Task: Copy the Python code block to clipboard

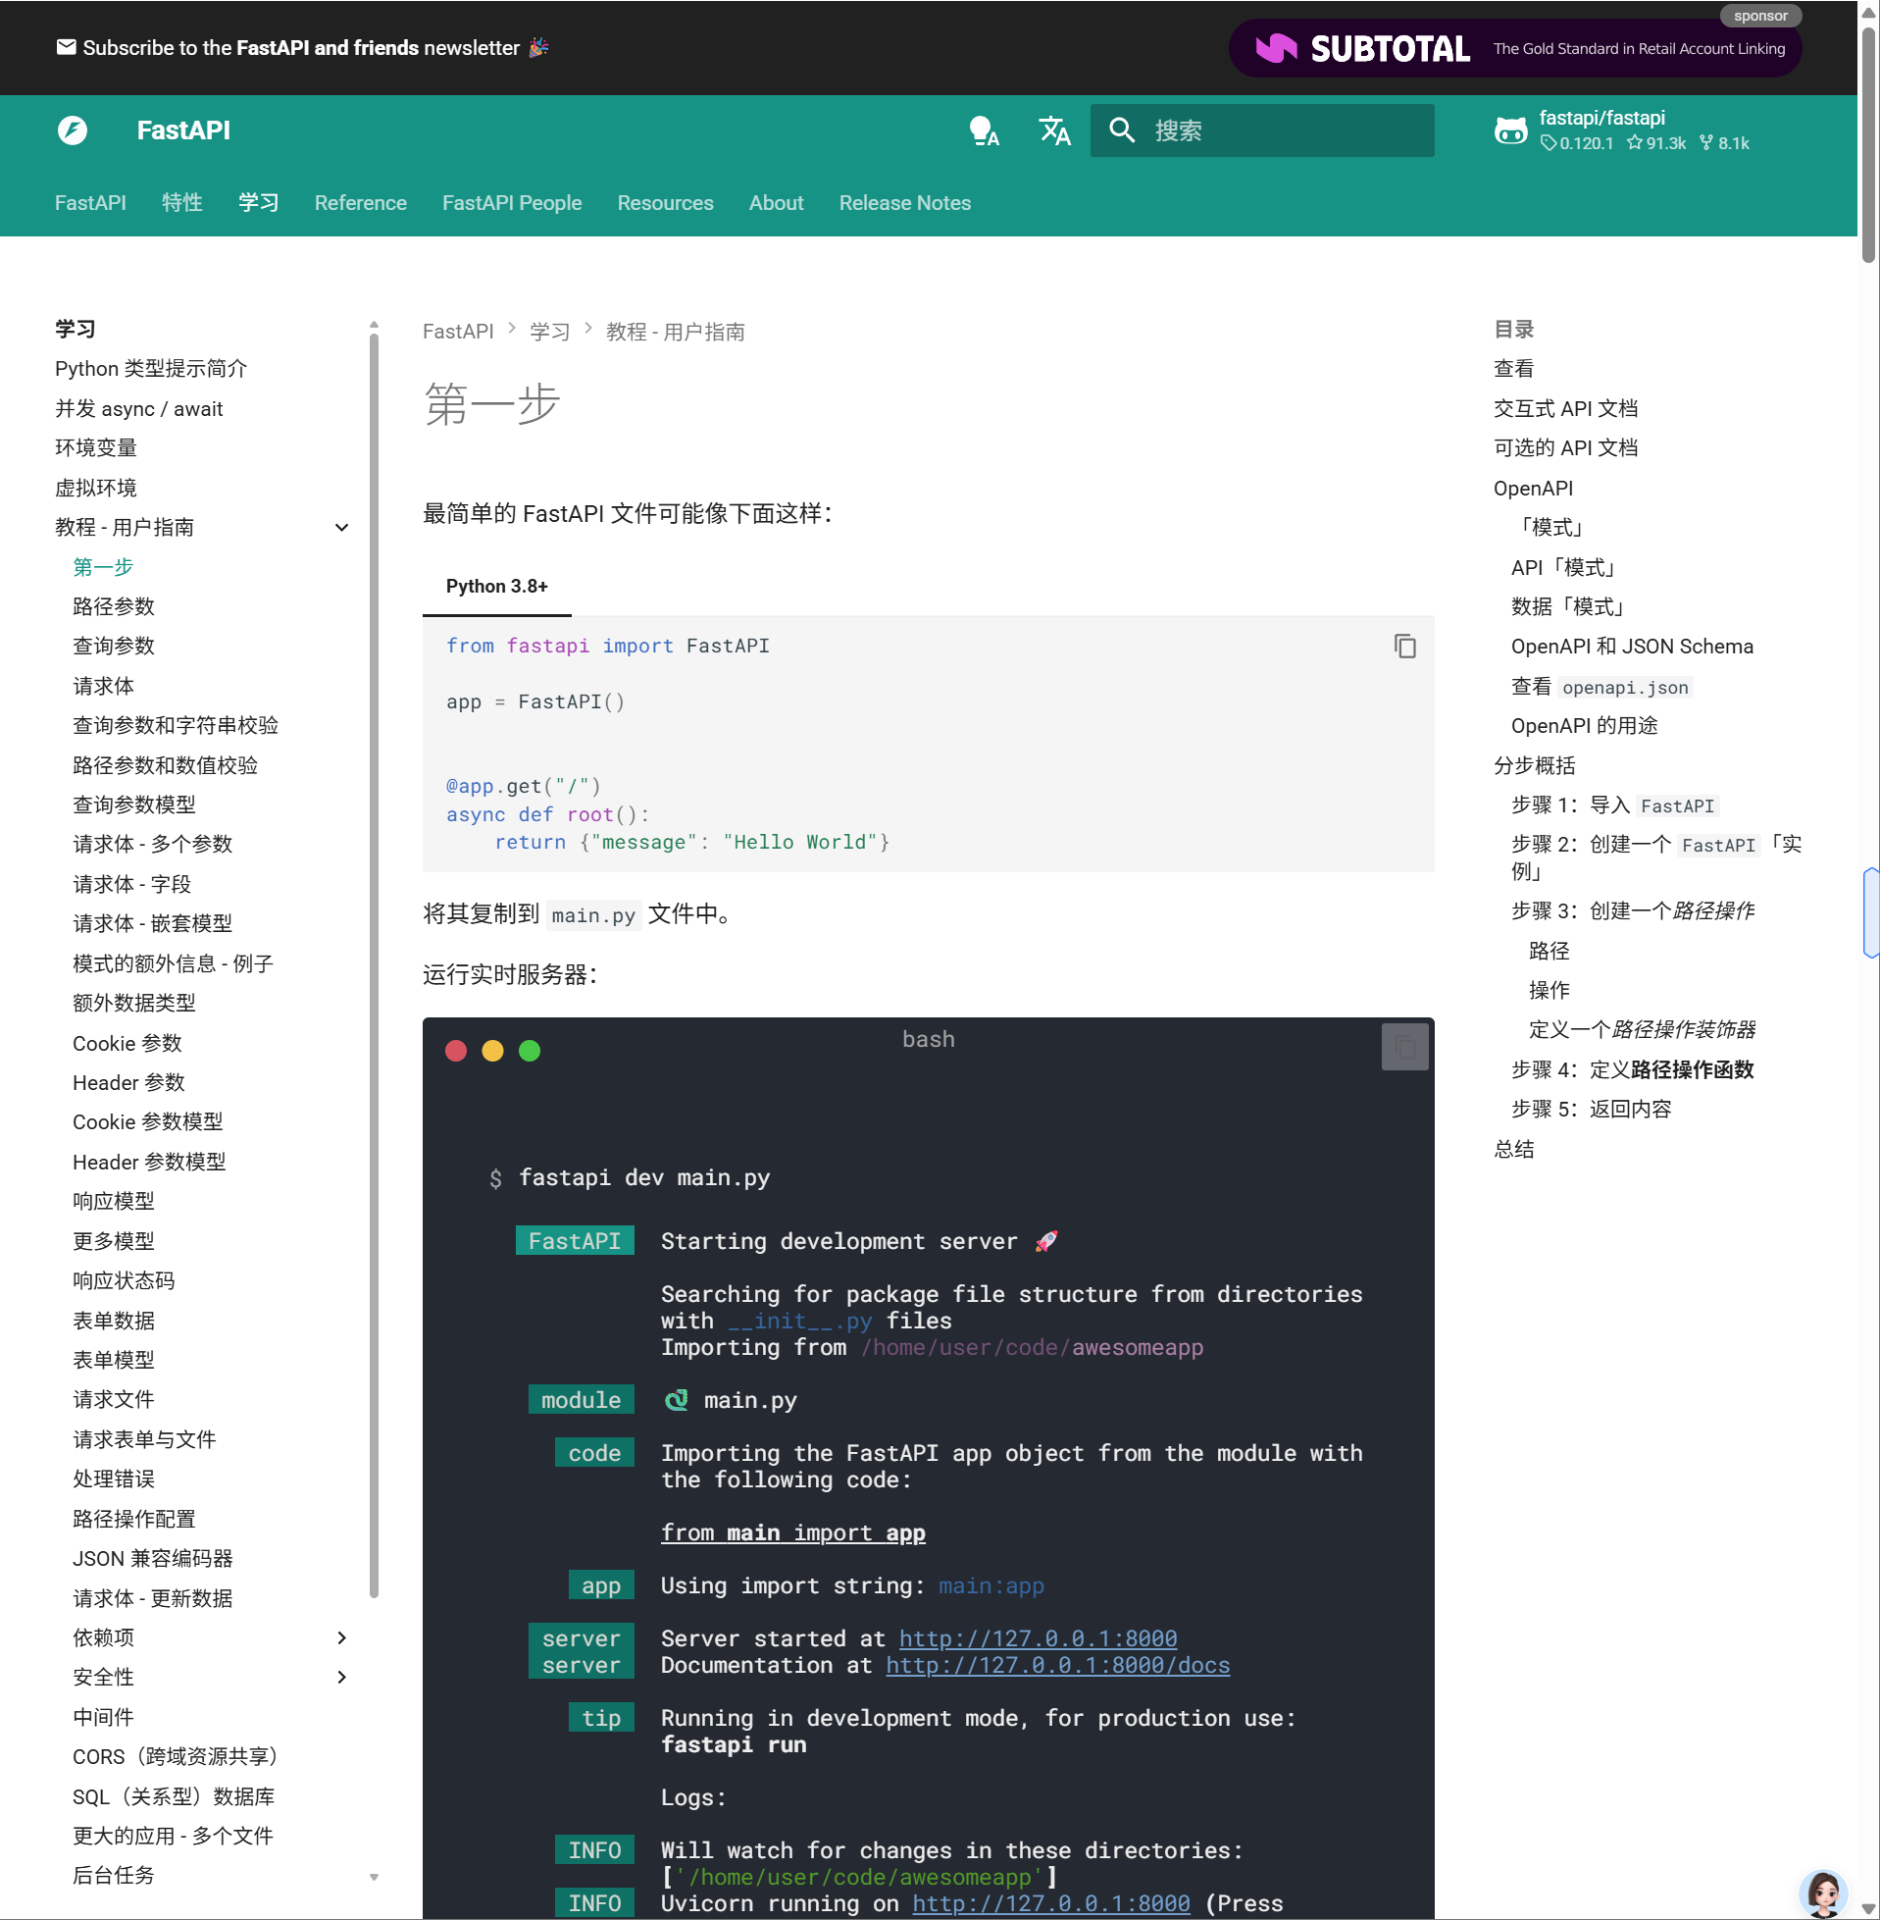Action: (x=1405, y=647)
